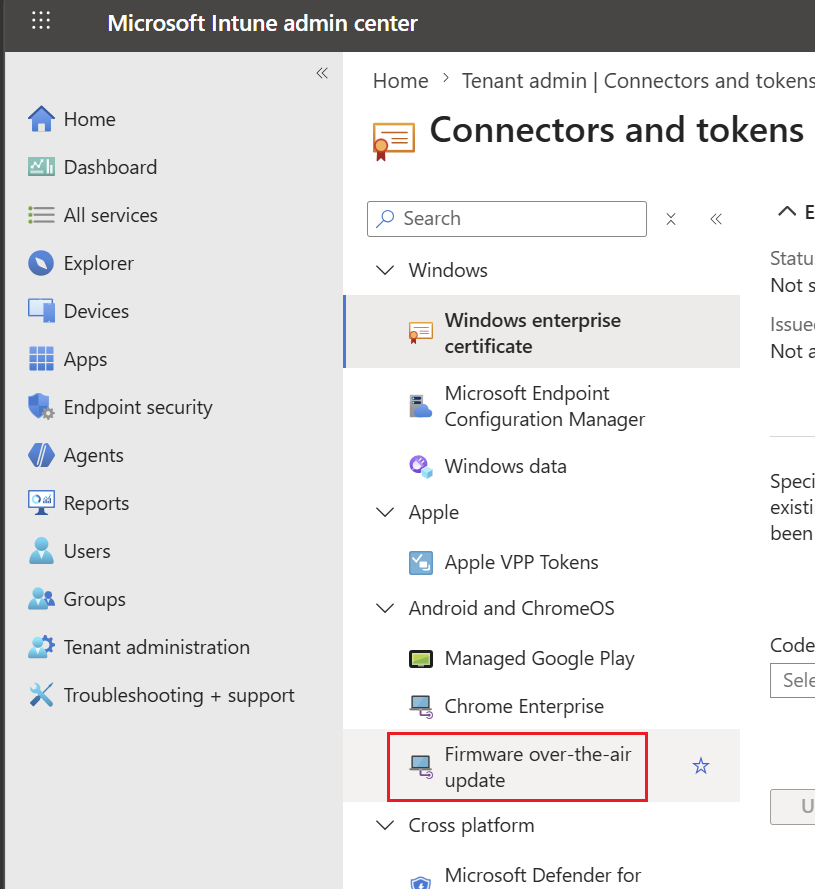Click the Home breadcrumb link
Screen dimensions: 815x889
click(400, 81)
